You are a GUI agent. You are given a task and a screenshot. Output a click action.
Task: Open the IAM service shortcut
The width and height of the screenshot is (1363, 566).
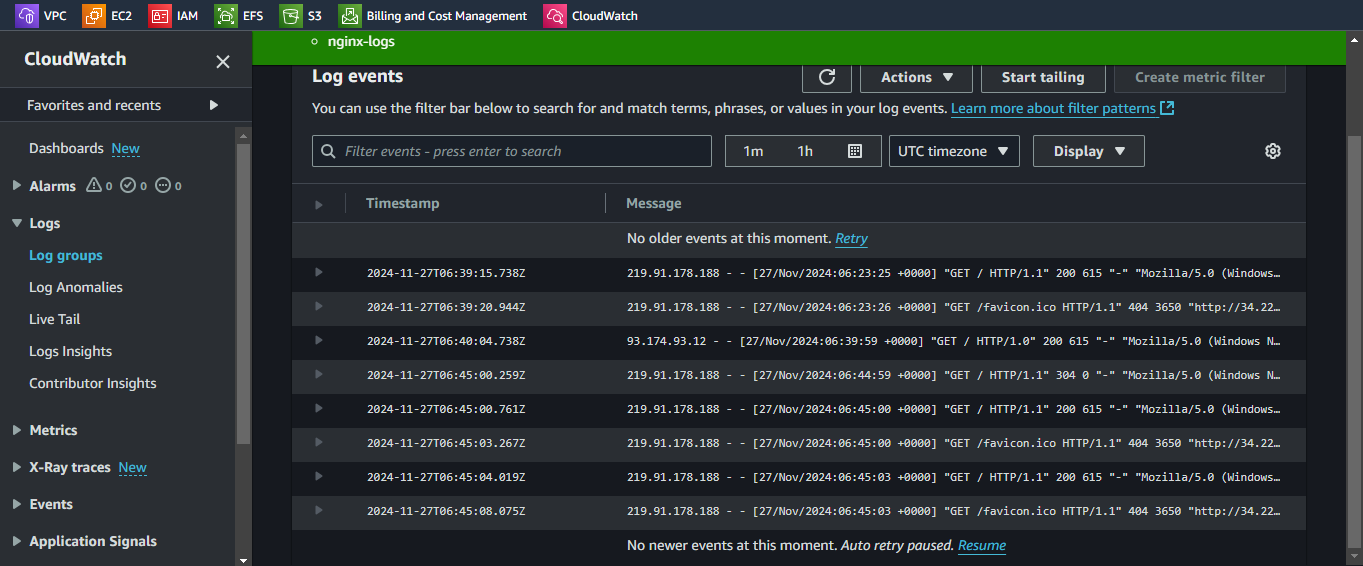coord(160,15)
